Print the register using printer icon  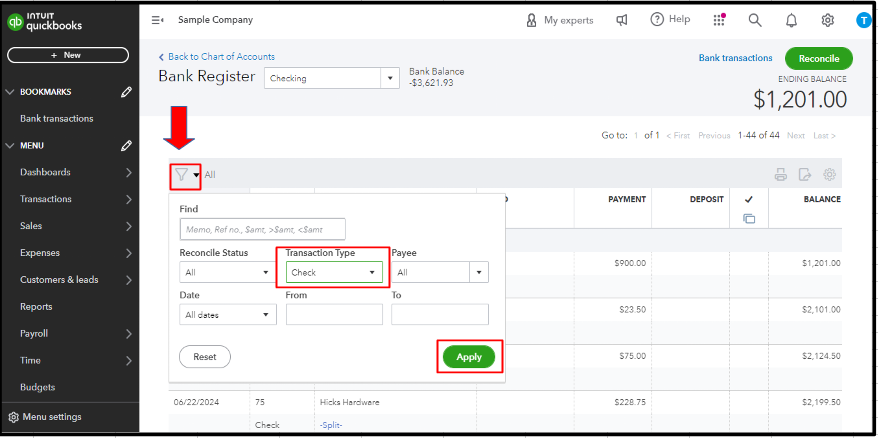[780, 175]
